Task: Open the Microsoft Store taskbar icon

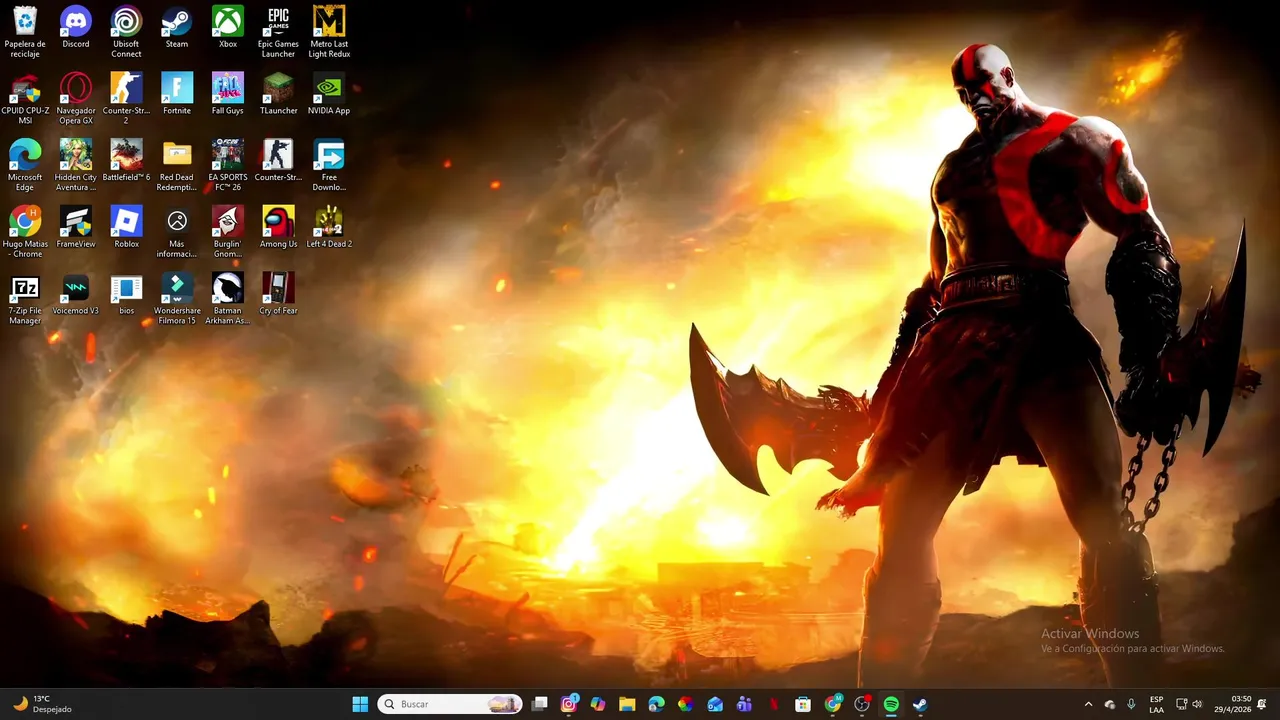Action: [x=803, y=704]
